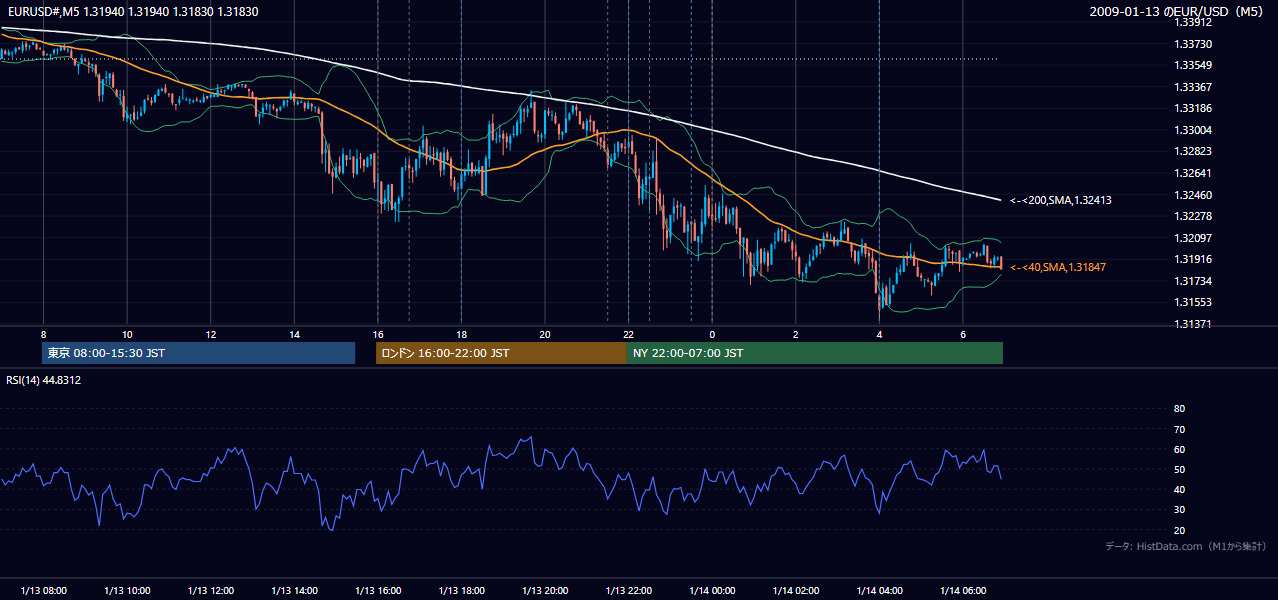Click the 1/13 14:00 time axis label
This screenshot has height=600, width=1278.
click(x=294, y=591)
